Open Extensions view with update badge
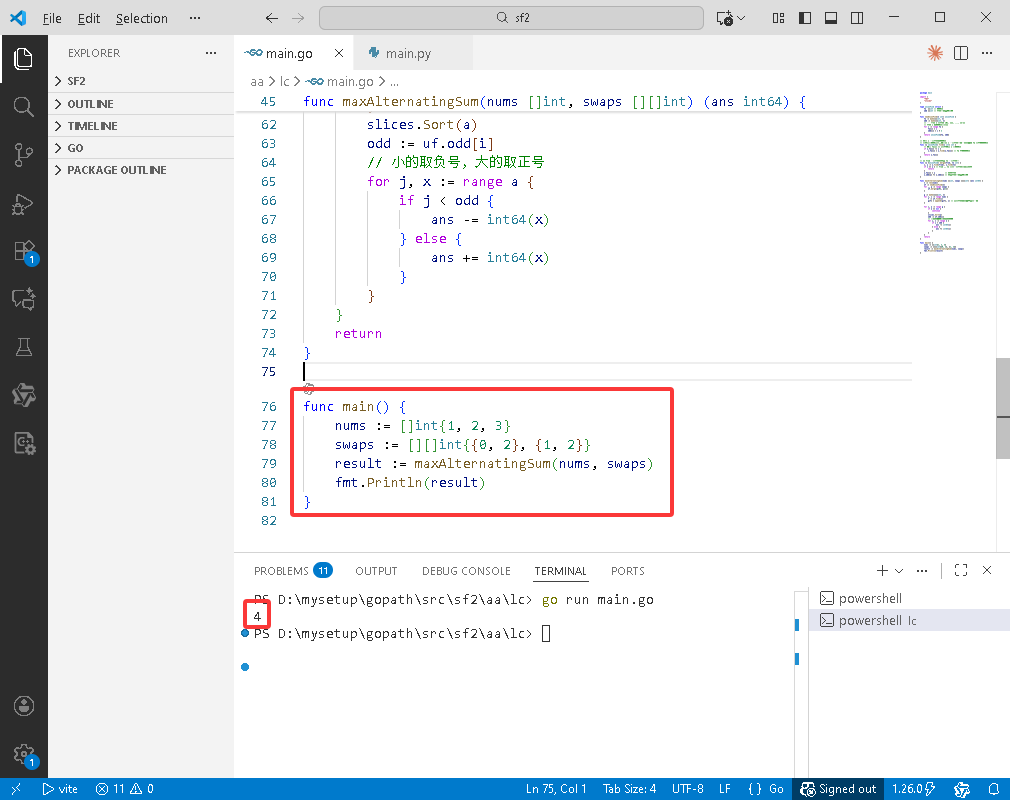The width and height of the screenshot is (1010, 800). [24, 251]
